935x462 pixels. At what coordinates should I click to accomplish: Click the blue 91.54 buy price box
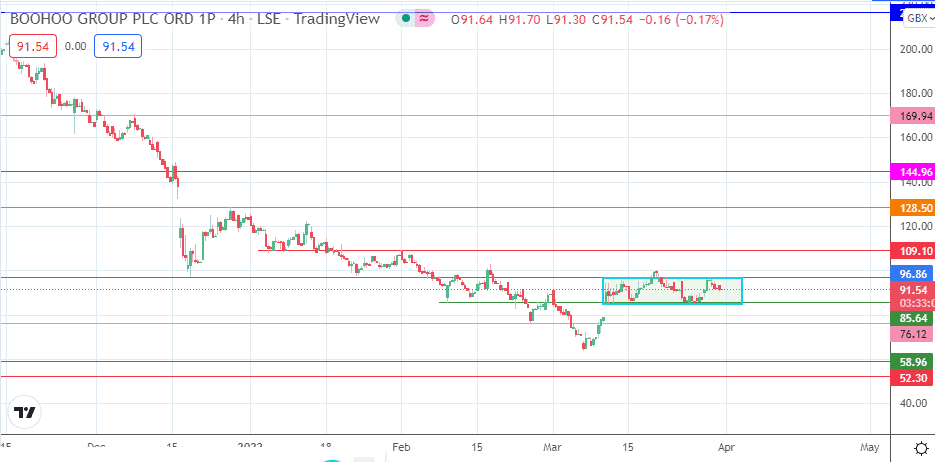[118, 46]
